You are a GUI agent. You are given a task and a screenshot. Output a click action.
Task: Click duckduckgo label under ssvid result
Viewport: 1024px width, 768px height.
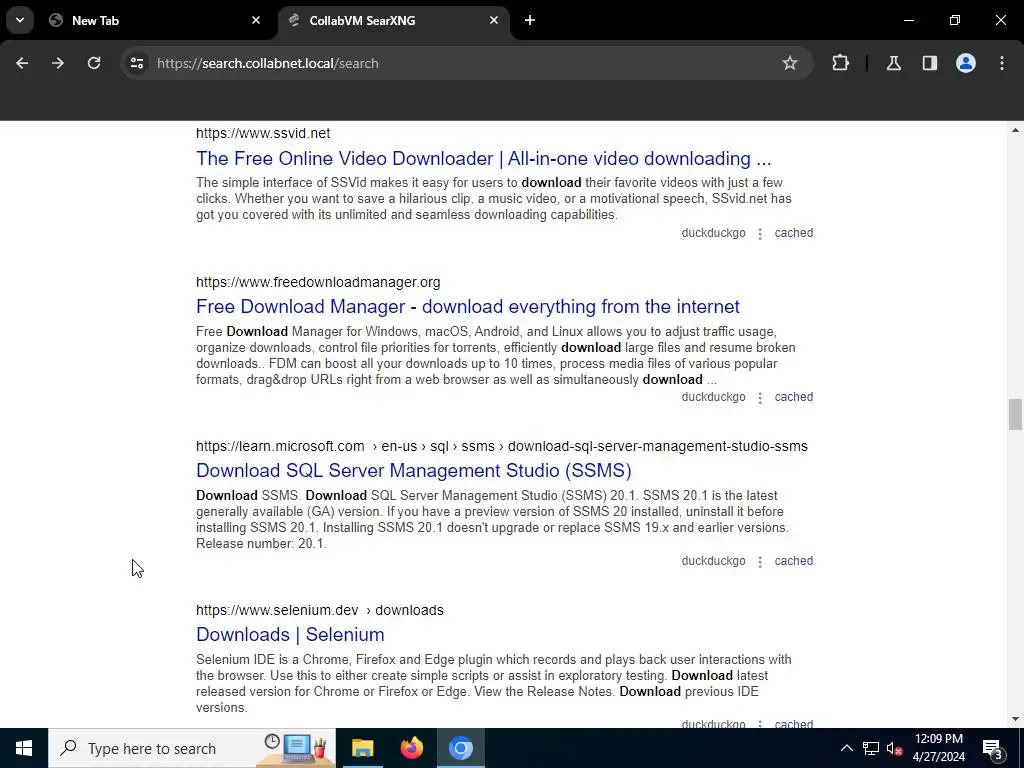tap(713, 233)
